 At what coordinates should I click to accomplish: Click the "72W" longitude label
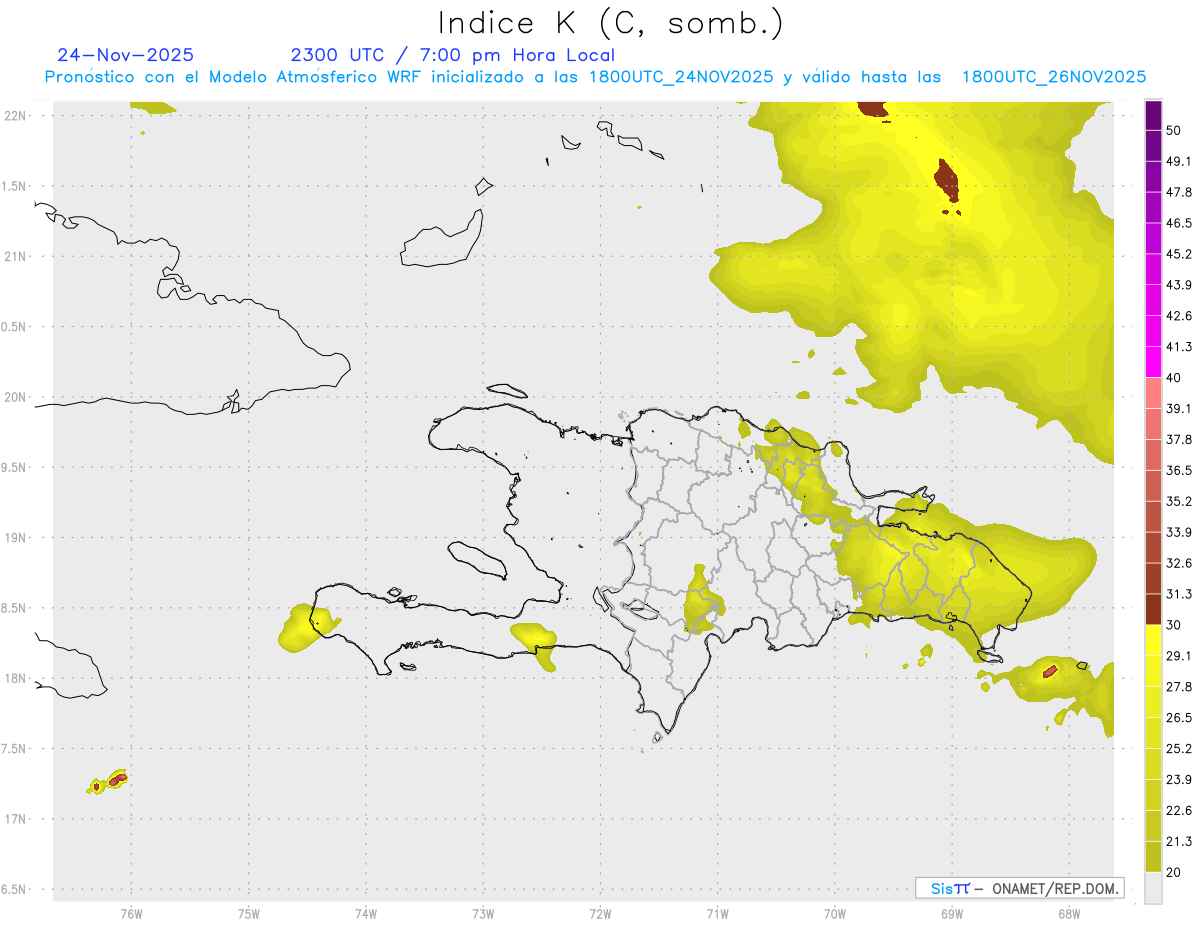click(600, 914)
